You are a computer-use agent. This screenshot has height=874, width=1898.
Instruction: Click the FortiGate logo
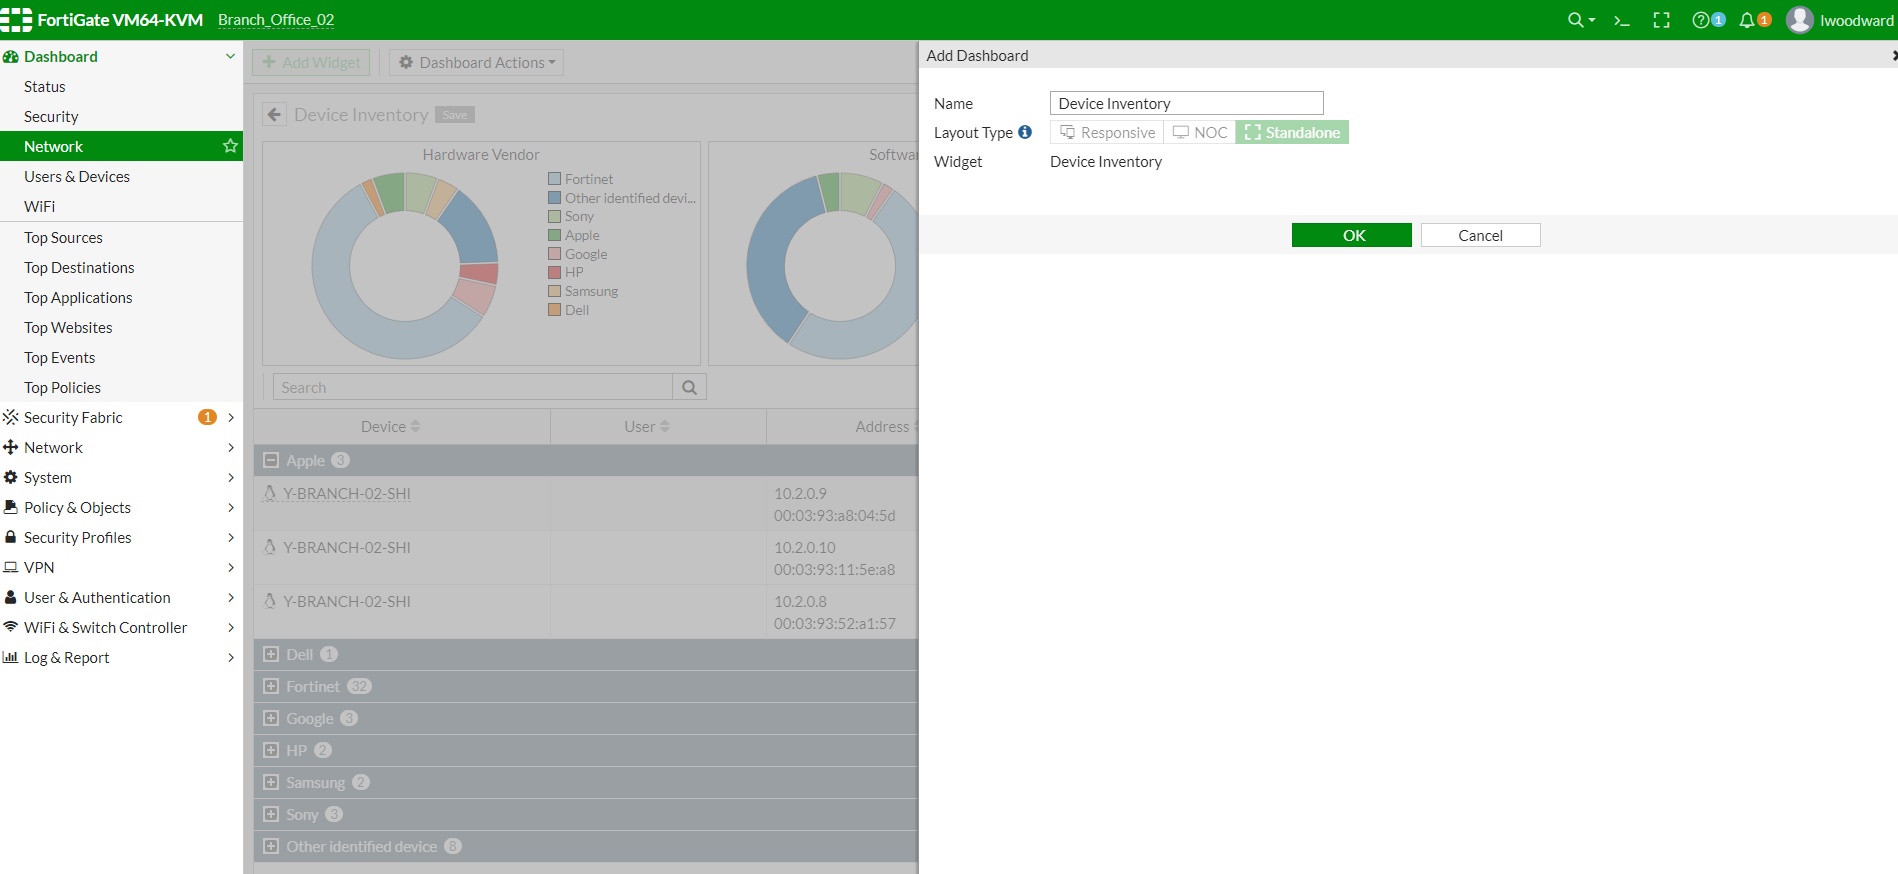tap(16, 20)
